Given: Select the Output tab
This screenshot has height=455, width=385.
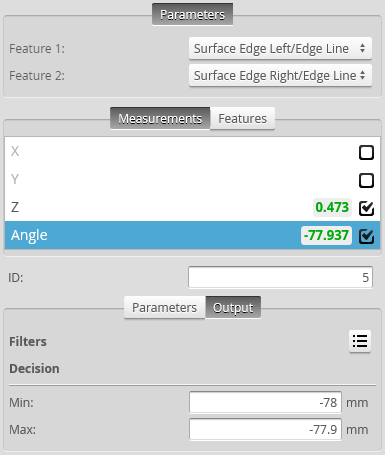Looking at the screenshot, I should pyautogui.click(x=233, y=307).
